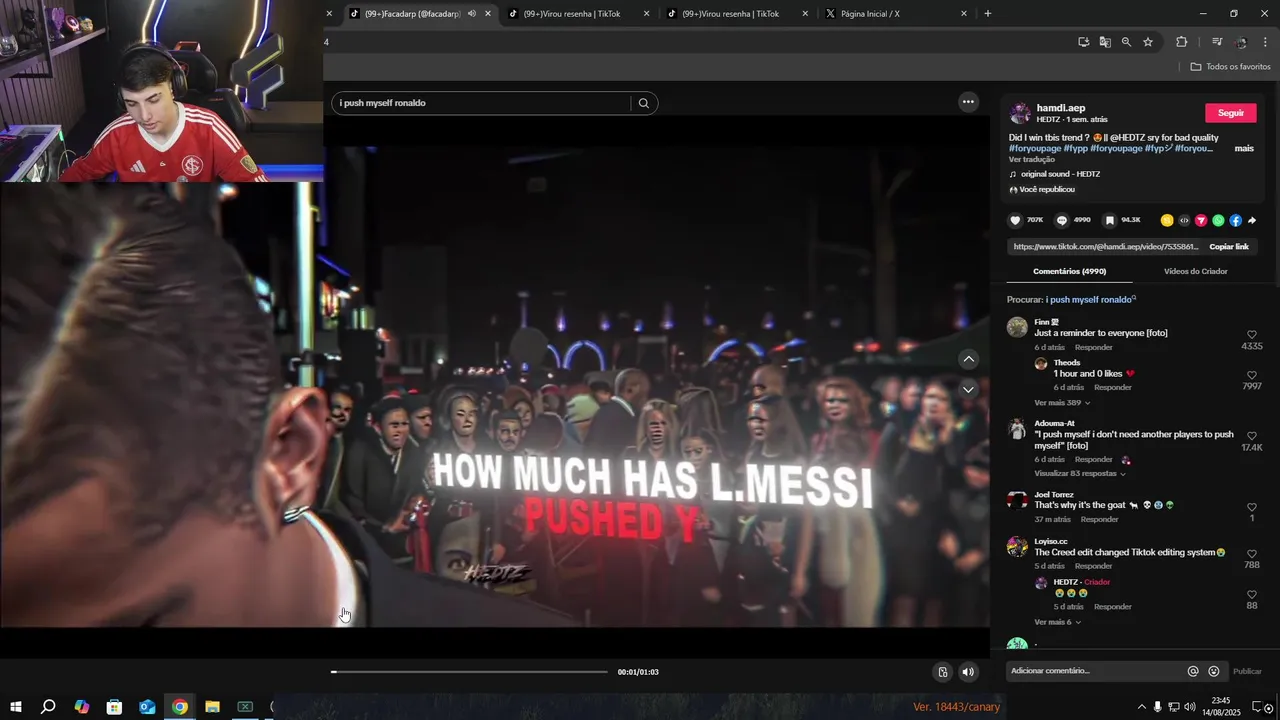Go to the previous video with up chevron
The width and height of the screenshot is (1280, 720).
pos(968,359)
